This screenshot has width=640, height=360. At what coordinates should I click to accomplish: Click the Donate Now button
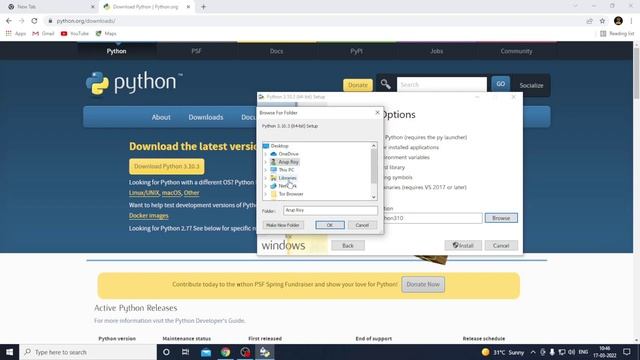point(423,284)
